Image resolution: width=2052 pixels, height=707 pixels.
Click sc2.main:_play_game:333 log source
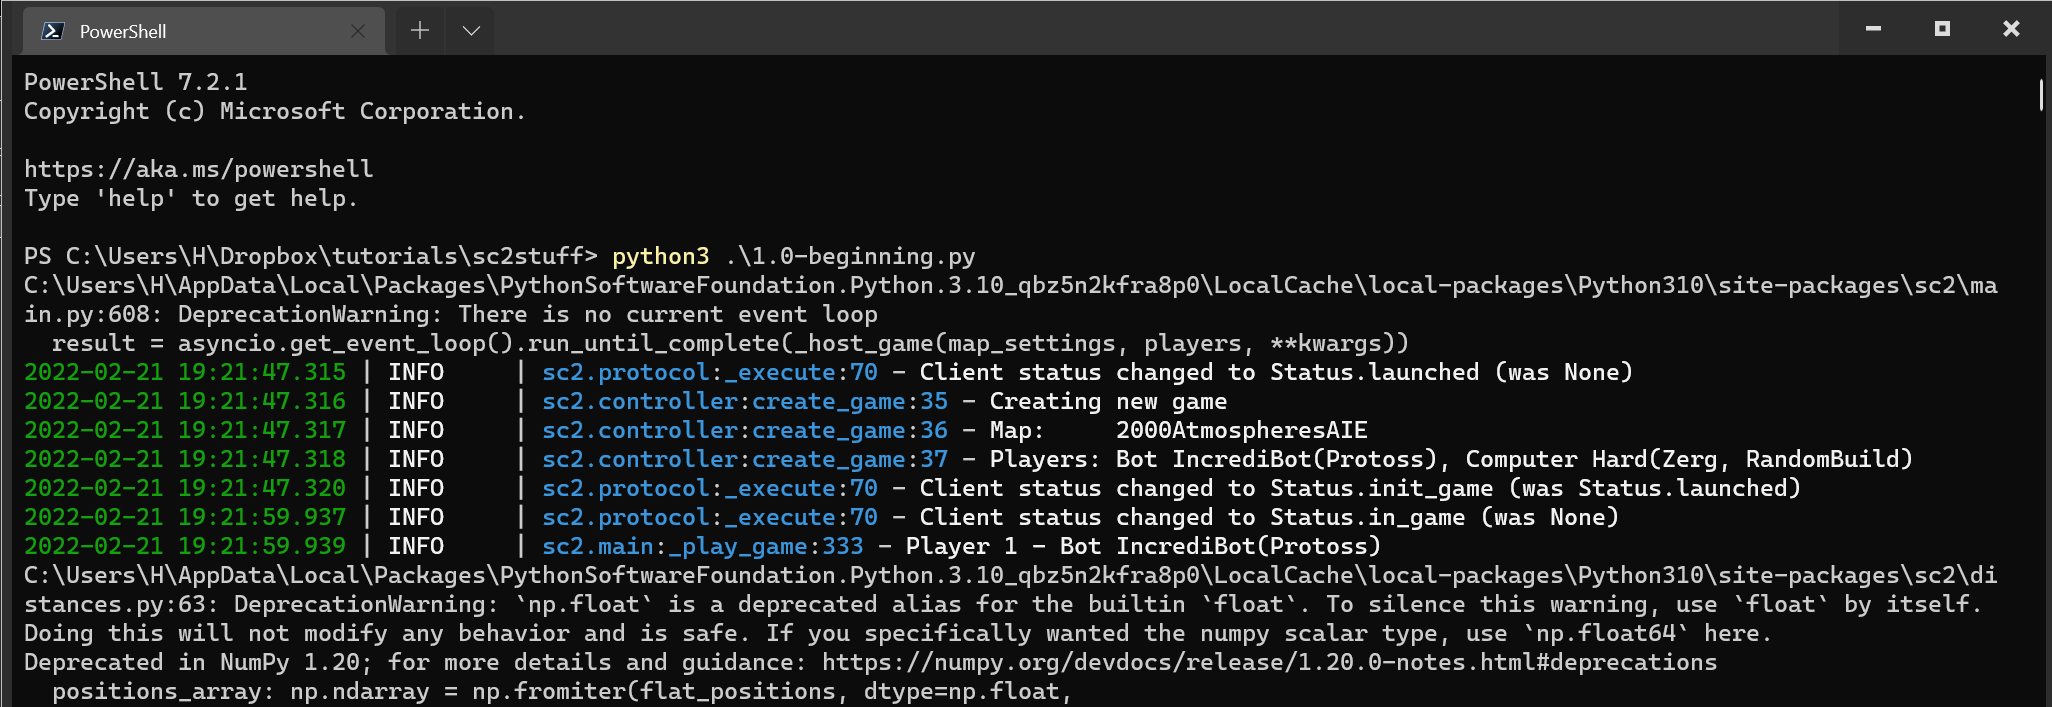[x=702, y=546]
